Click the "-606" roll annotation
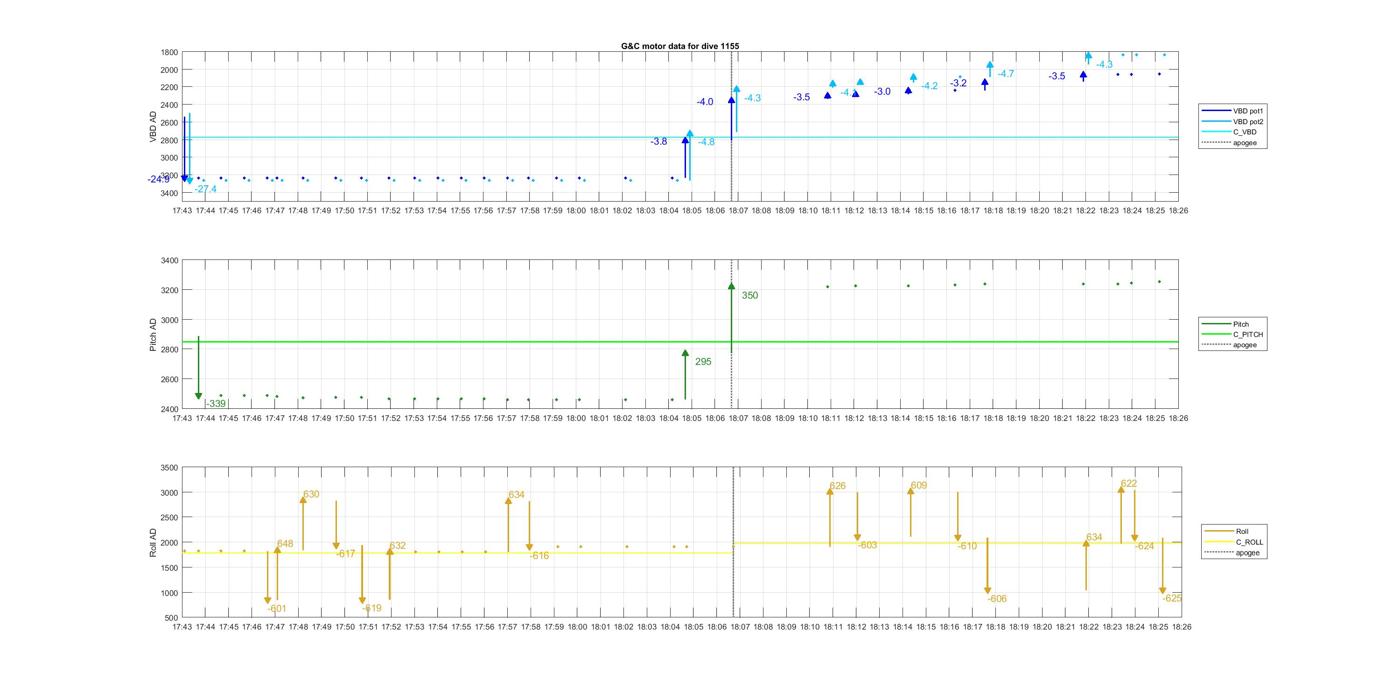Image resolution: width=1400 pixels, height=693 pixels. pyautogui.click(x=996, y=599)
